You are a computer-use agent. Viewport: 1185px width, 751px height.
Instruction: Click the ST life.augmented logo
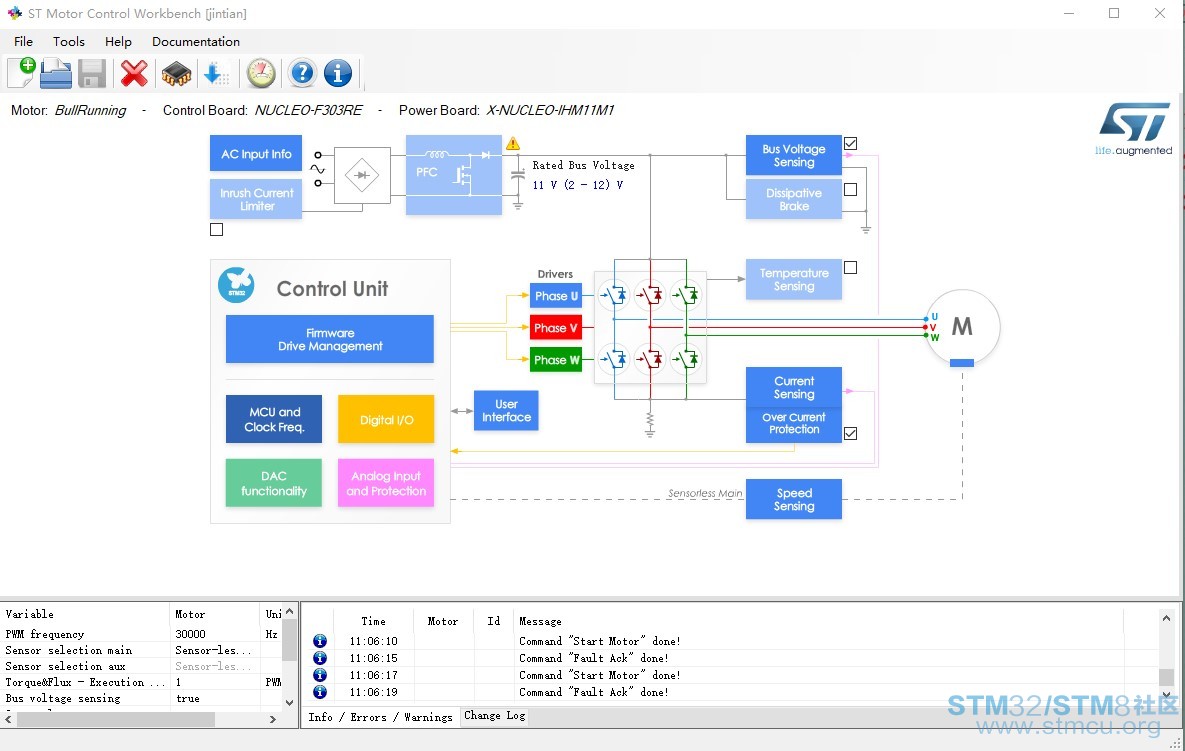tap(1134, 129)
